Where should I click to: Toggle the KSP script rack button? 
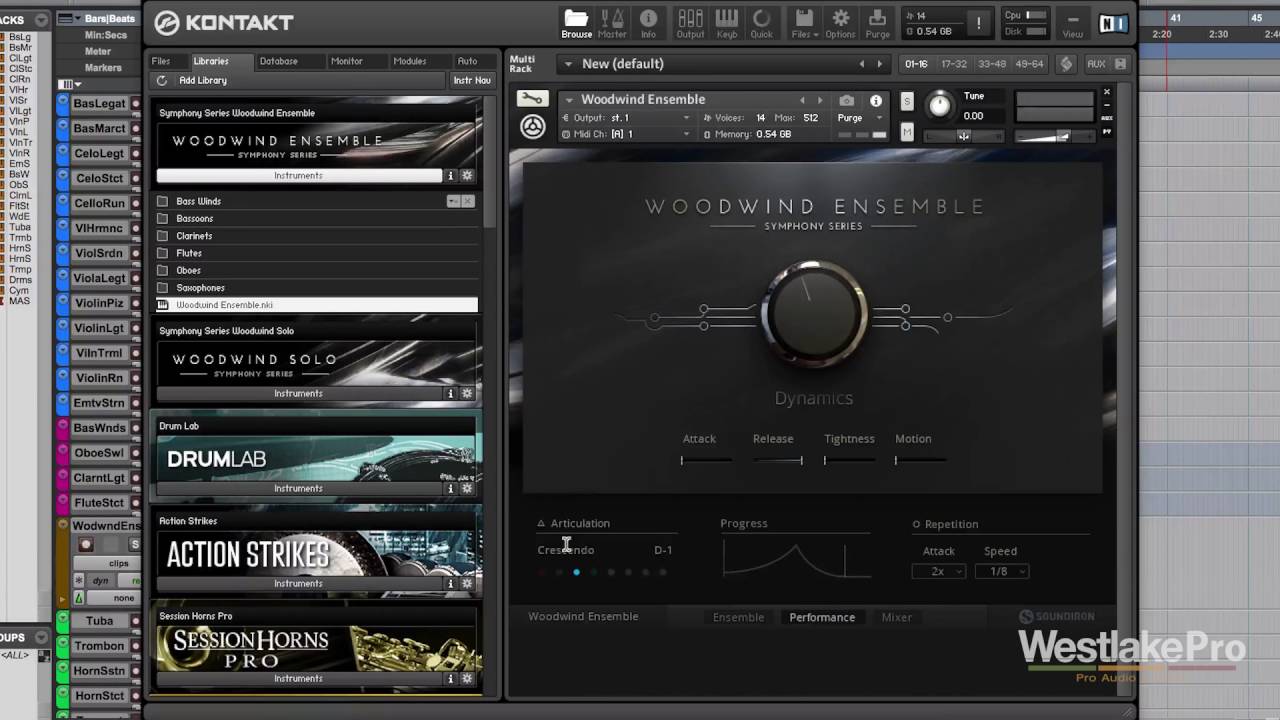click(1066, 63)
